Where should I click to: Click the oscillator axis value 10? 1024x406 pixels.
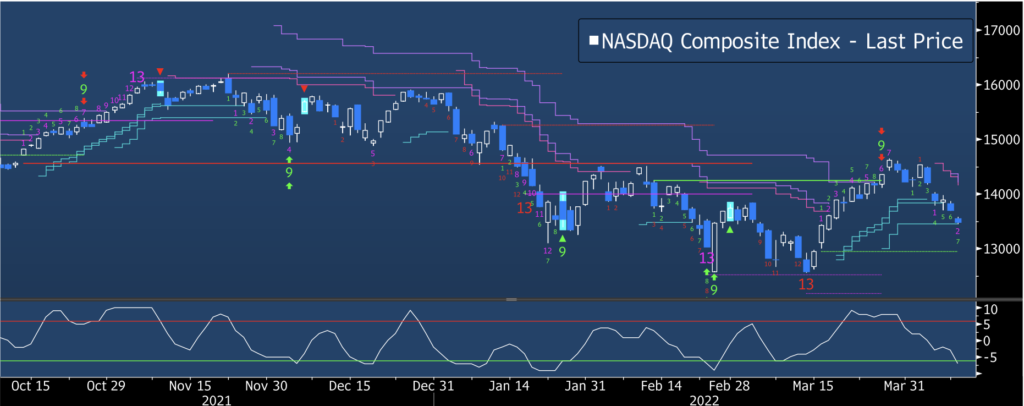[x=991, y=308]
